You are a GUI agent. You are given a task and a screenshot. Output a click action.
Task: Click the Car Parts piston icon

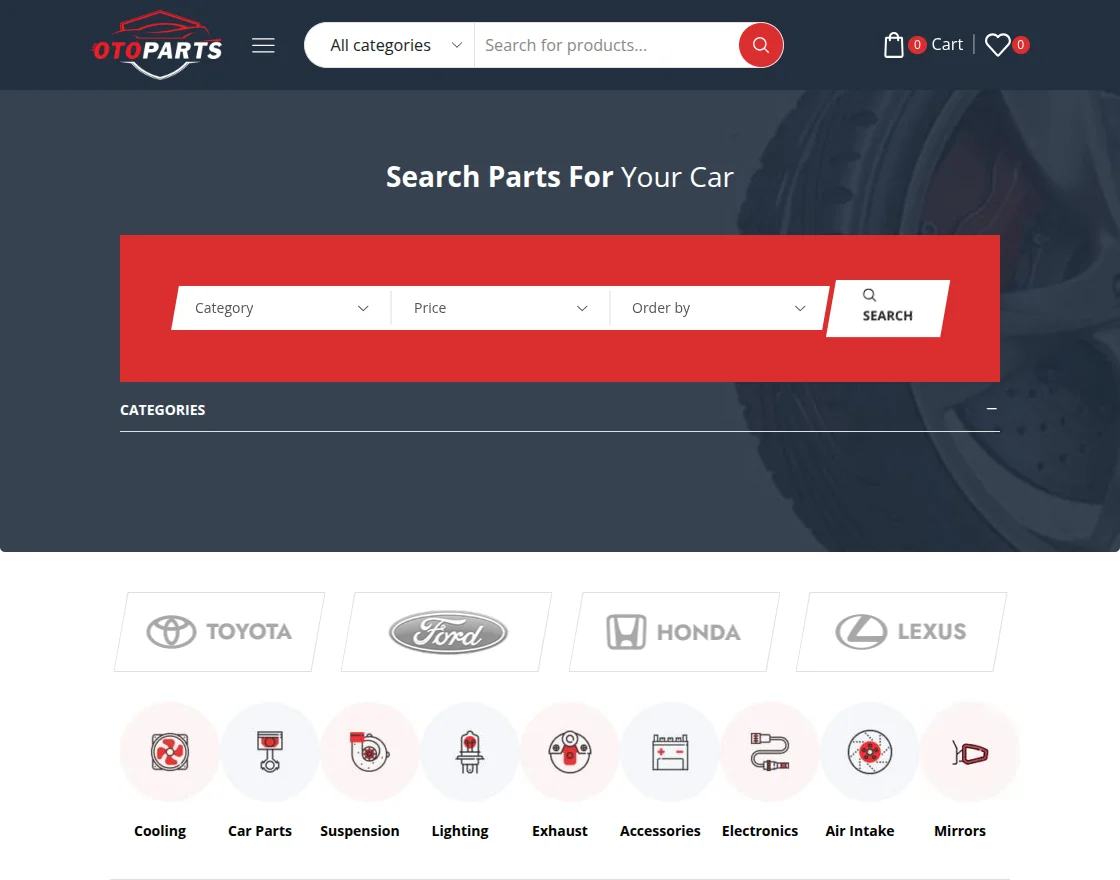coord(269,751)
